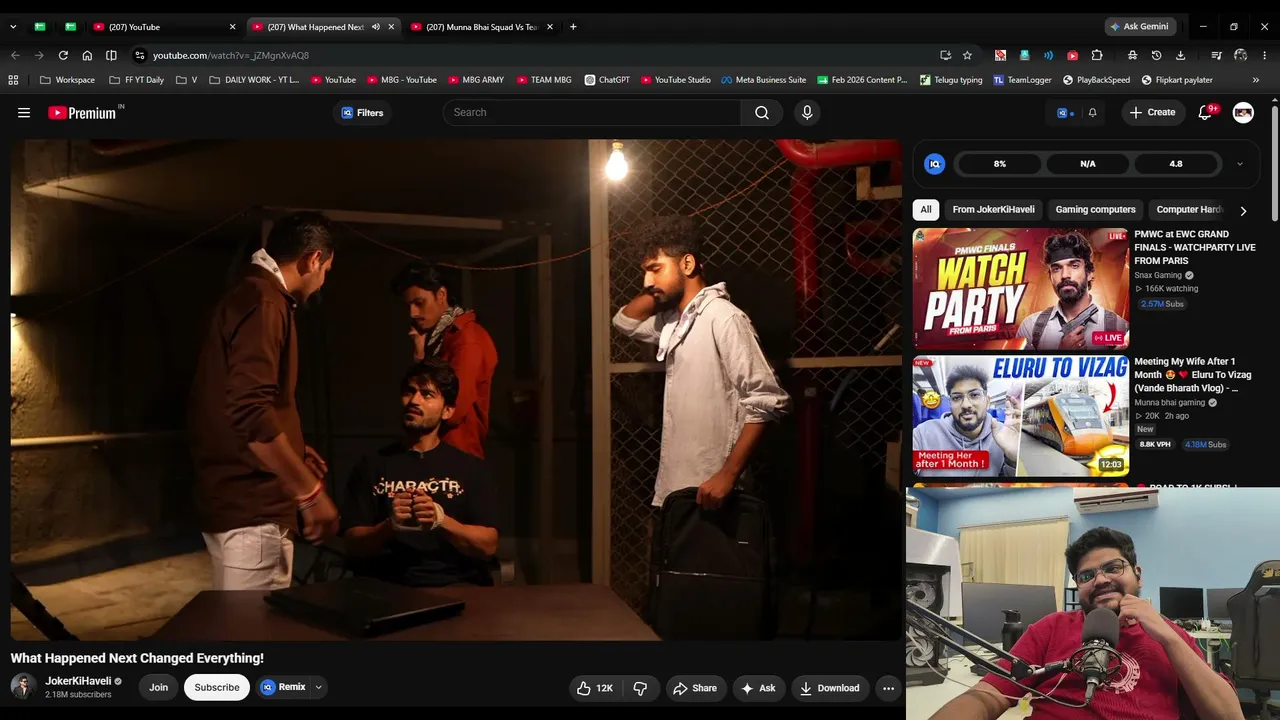Screen dimensions: 1280x720
Task: View site information icon in address bar
Action: coord(140,55)
